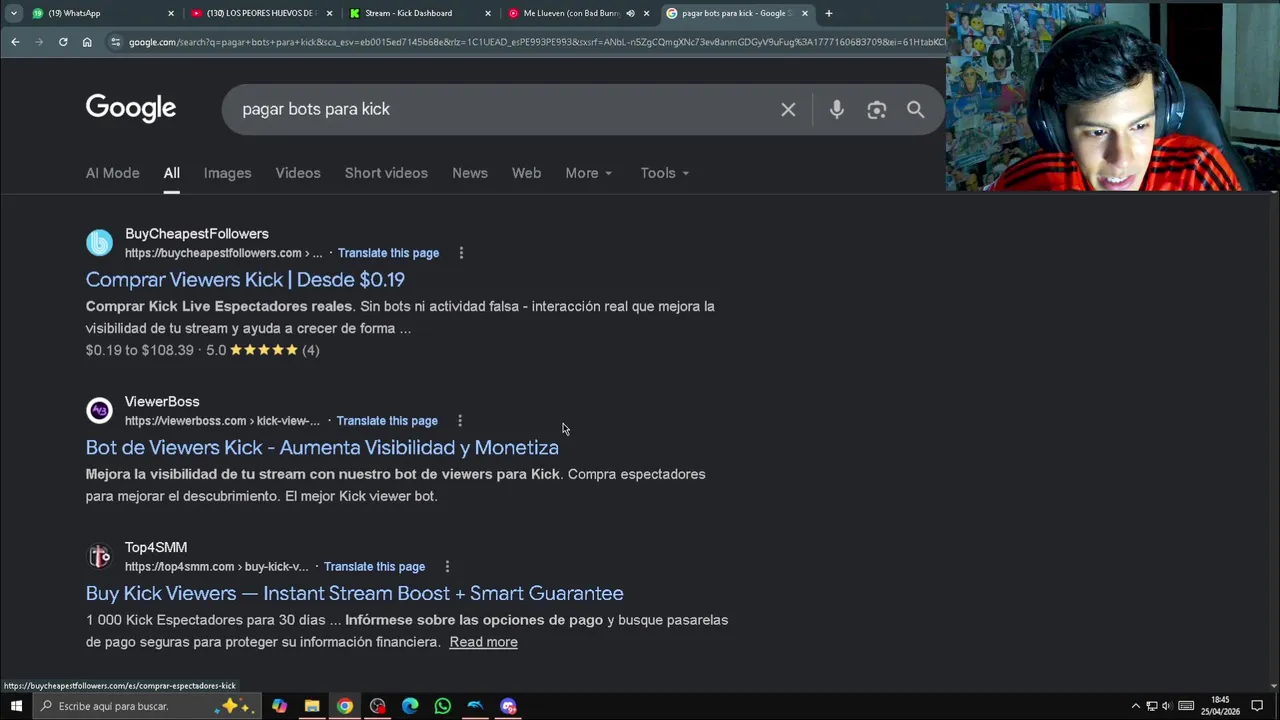Viewport: 1280px width, 720px height.
Task: Open WhatsApp from the taskbar
Action: [443, 706]
